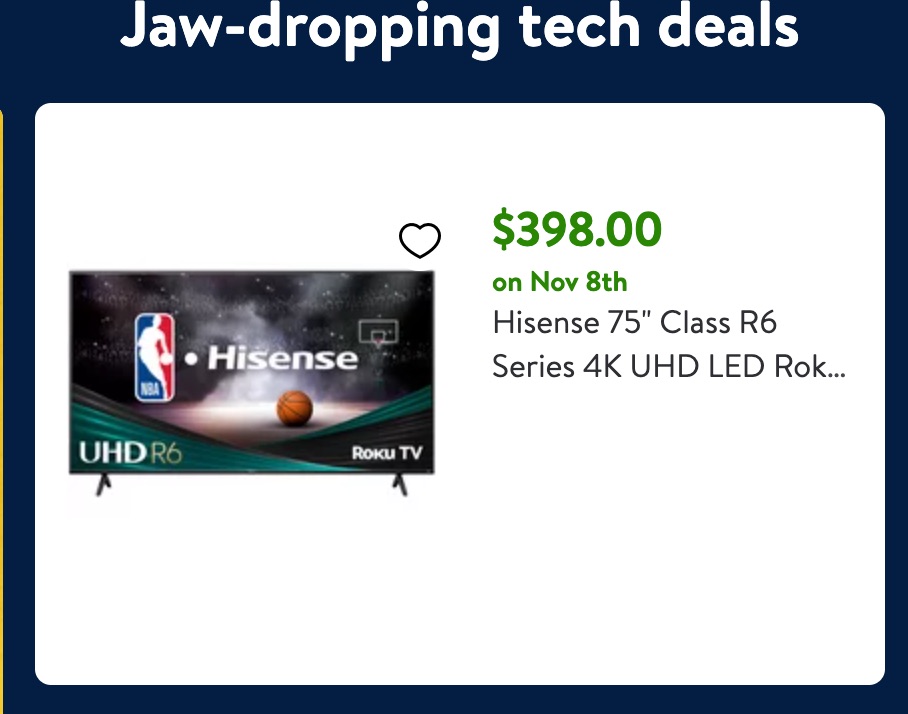Click the basketball in the TV image
Screen dimensions: 908x714
click(x=295, y=408)
